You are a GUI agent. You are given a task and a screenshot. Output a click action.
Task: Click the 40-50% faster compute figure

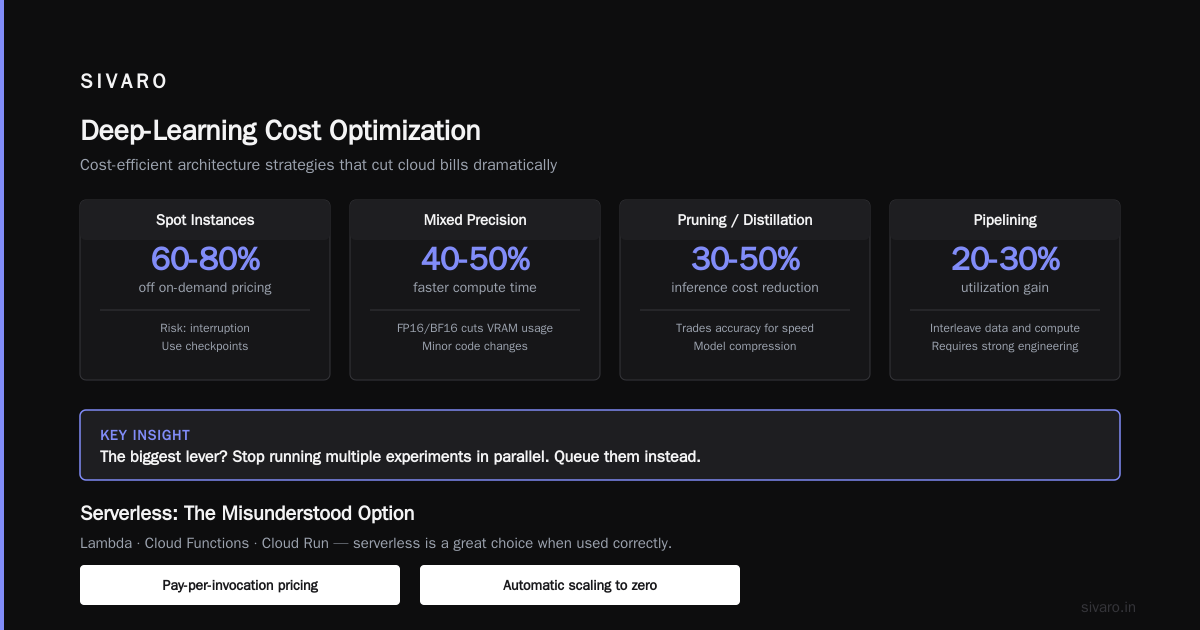pyautogui.click(x=475, y=259)
